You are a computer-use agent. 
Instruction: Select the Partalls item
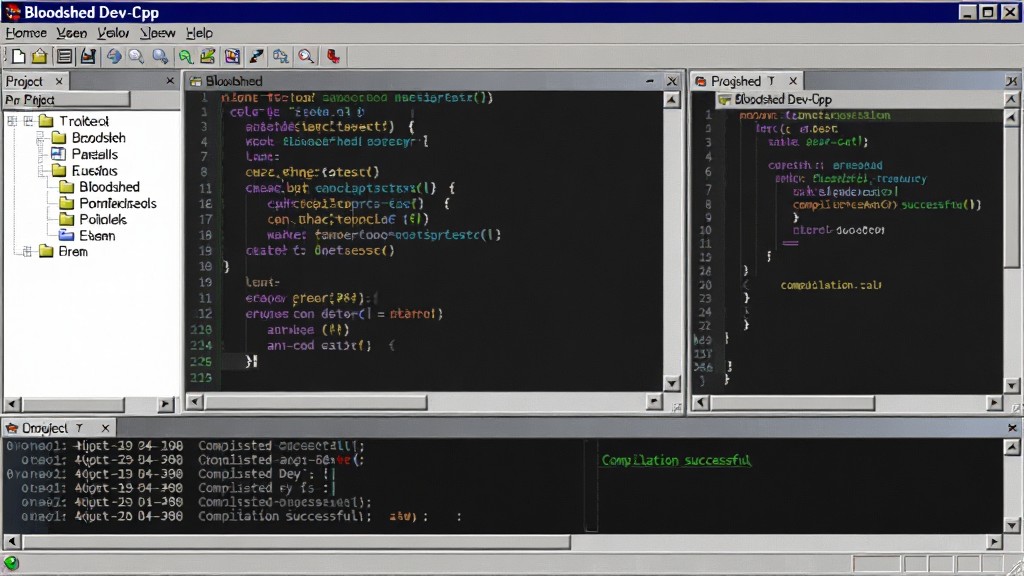pos(95,154)
